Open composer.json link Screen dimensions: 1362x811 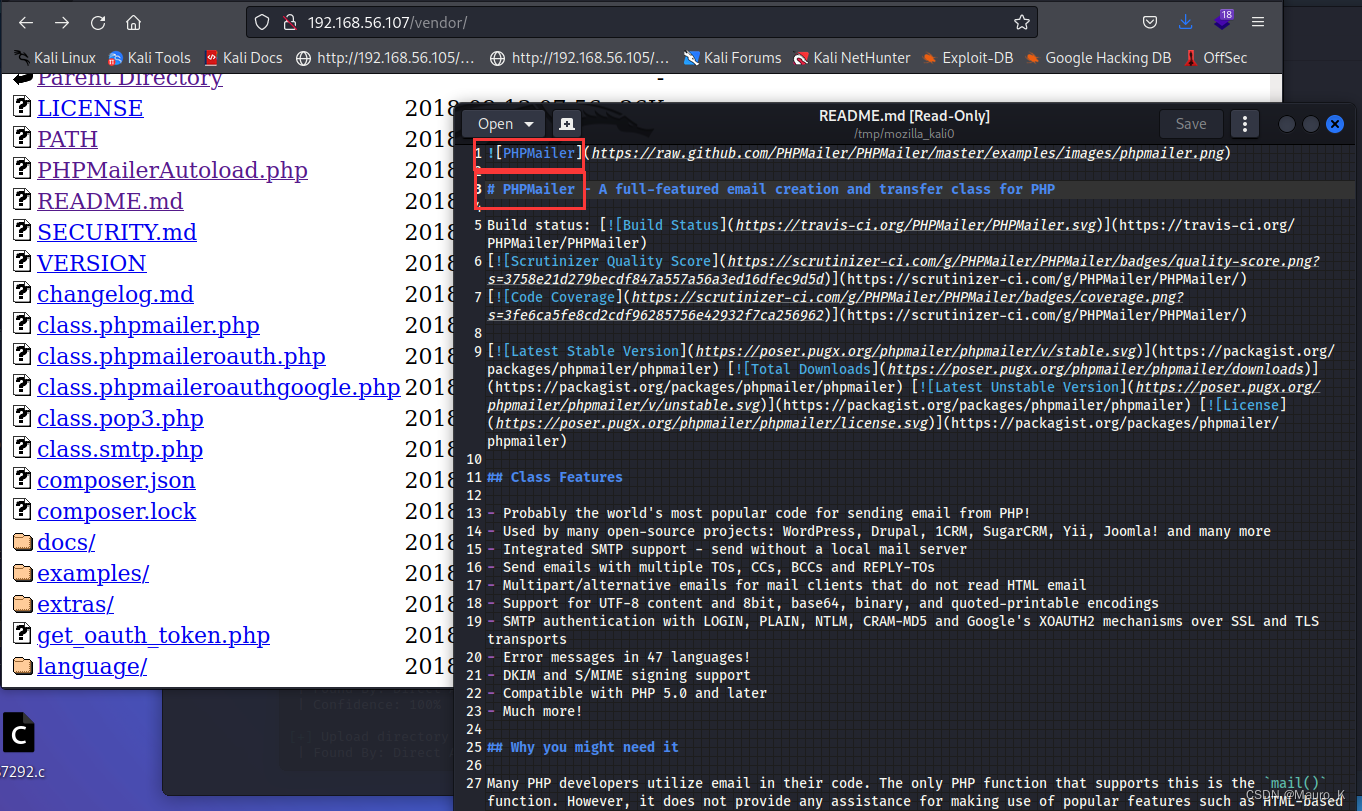[116, 480]
